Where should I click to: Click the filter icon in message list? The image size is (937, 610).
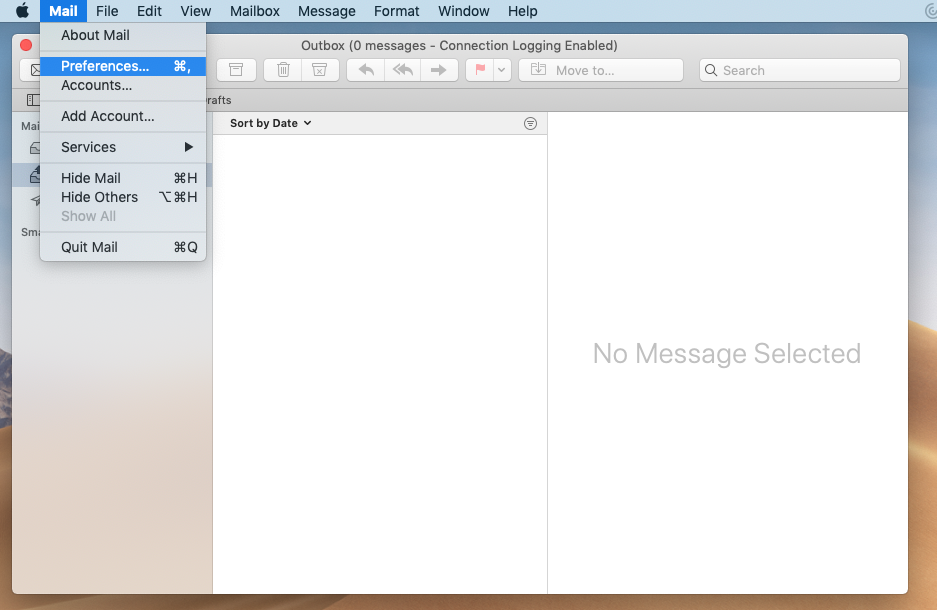tap(530, 124)
